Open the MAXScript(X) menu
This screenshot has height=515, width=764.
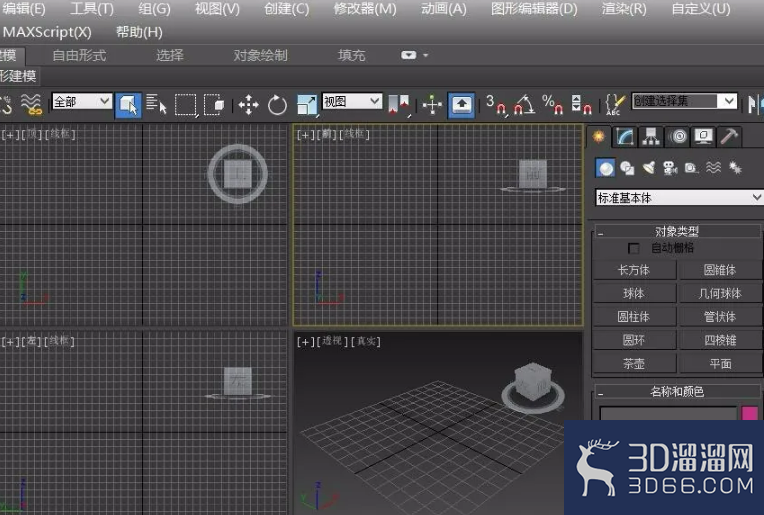point(47,32)
